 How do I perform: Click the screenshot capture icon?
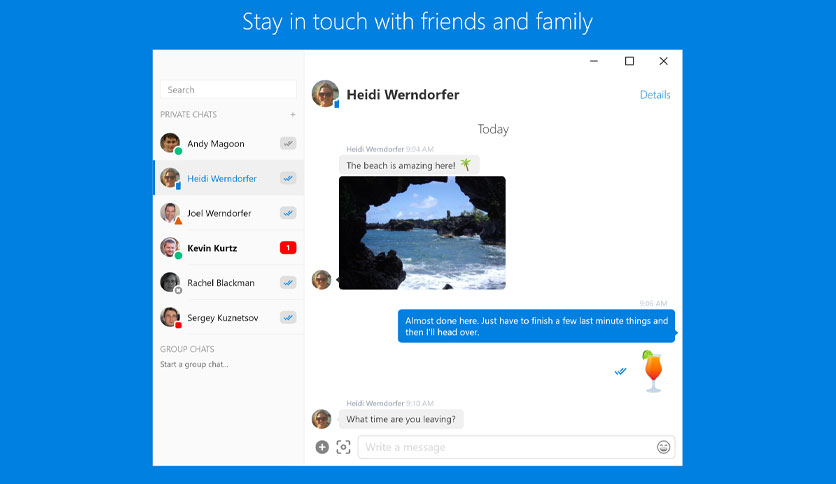tap(343, 447)
